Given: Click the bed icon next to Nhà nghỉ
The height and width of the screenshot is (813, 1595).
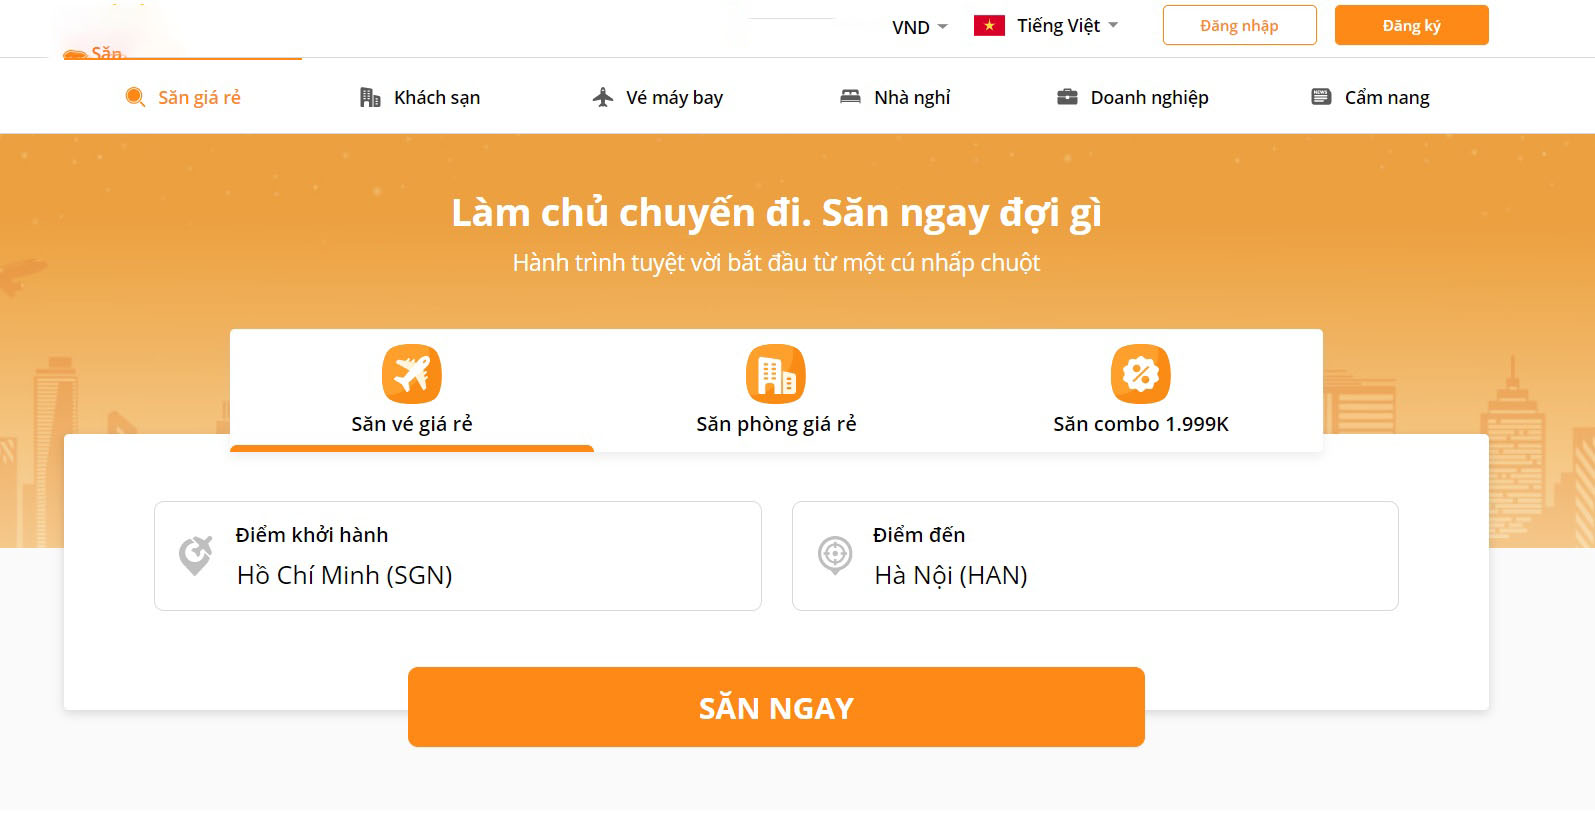Looking at the screenshot, I should [849, 96].
